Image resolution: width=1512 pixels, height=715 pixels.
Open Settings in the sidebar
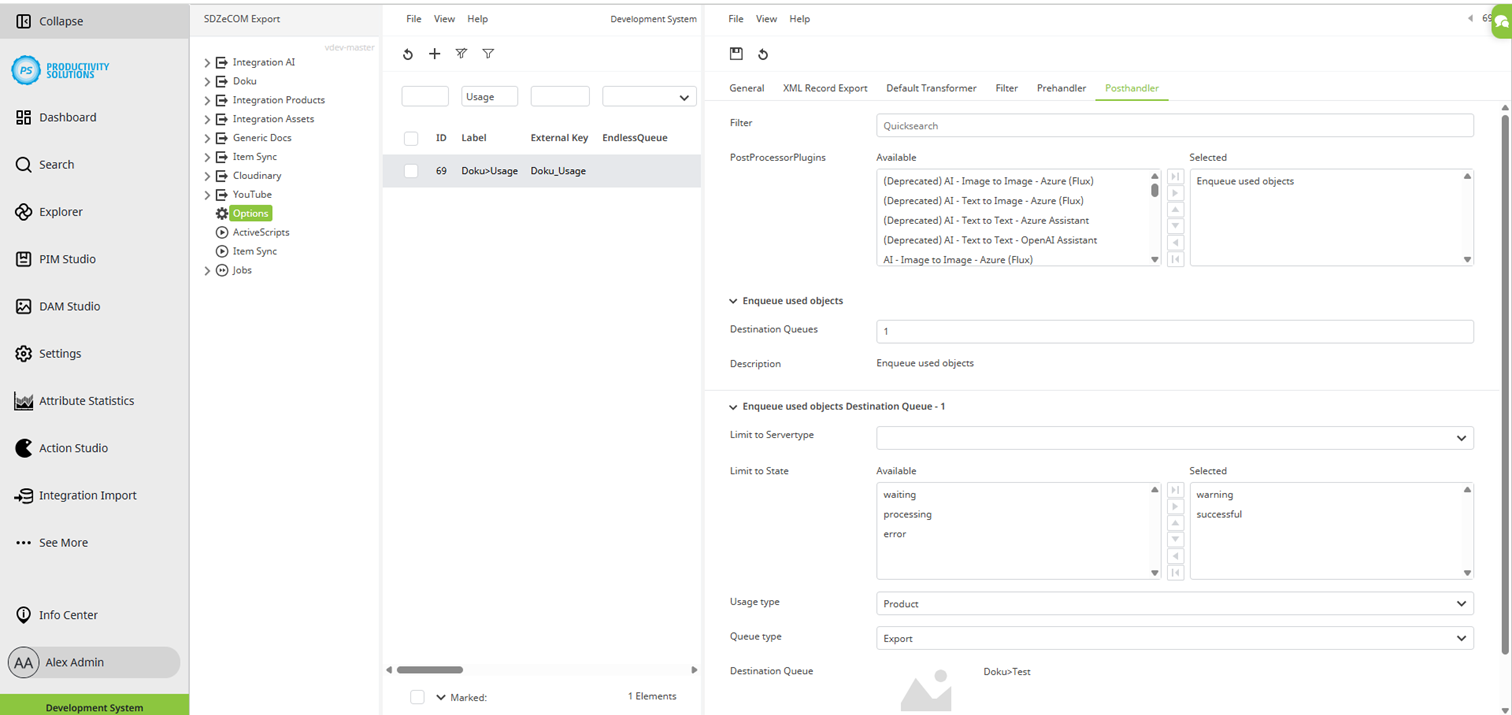point(48,353)
